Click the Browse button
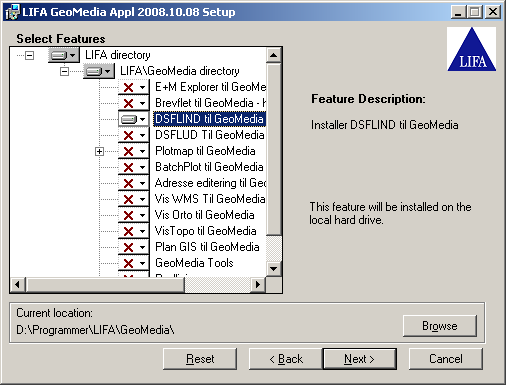This screenshot has width=506, height=385. tap(440, 326)
